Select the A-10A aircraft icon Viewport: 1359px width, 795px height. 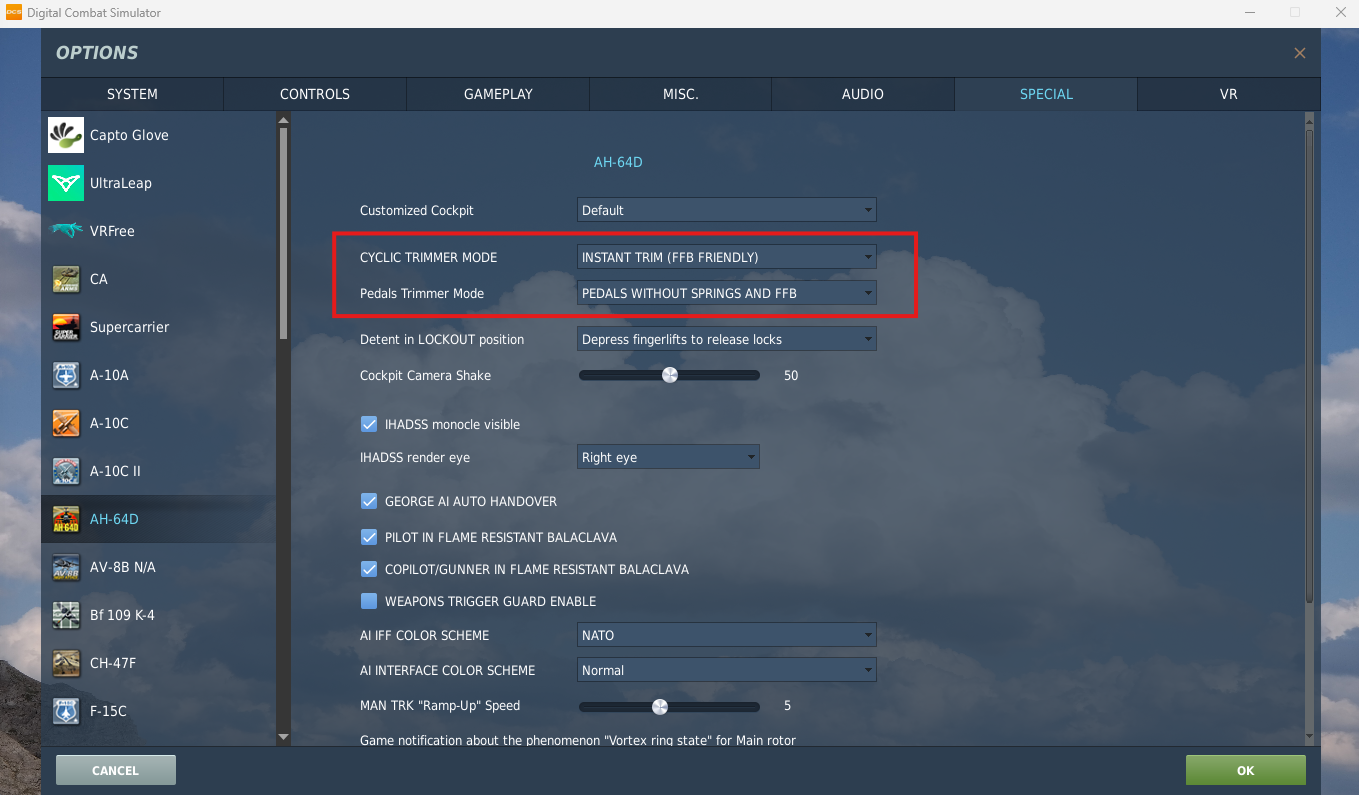[66, 375]
